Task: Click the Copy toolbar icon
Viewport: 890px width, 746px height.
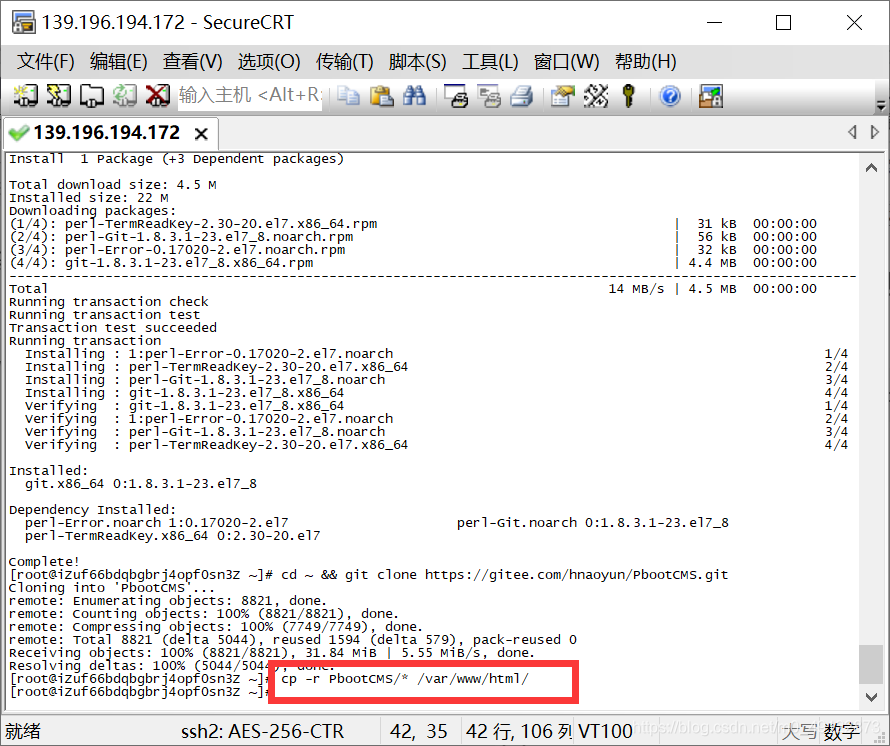Action: [x=348, y=96]
